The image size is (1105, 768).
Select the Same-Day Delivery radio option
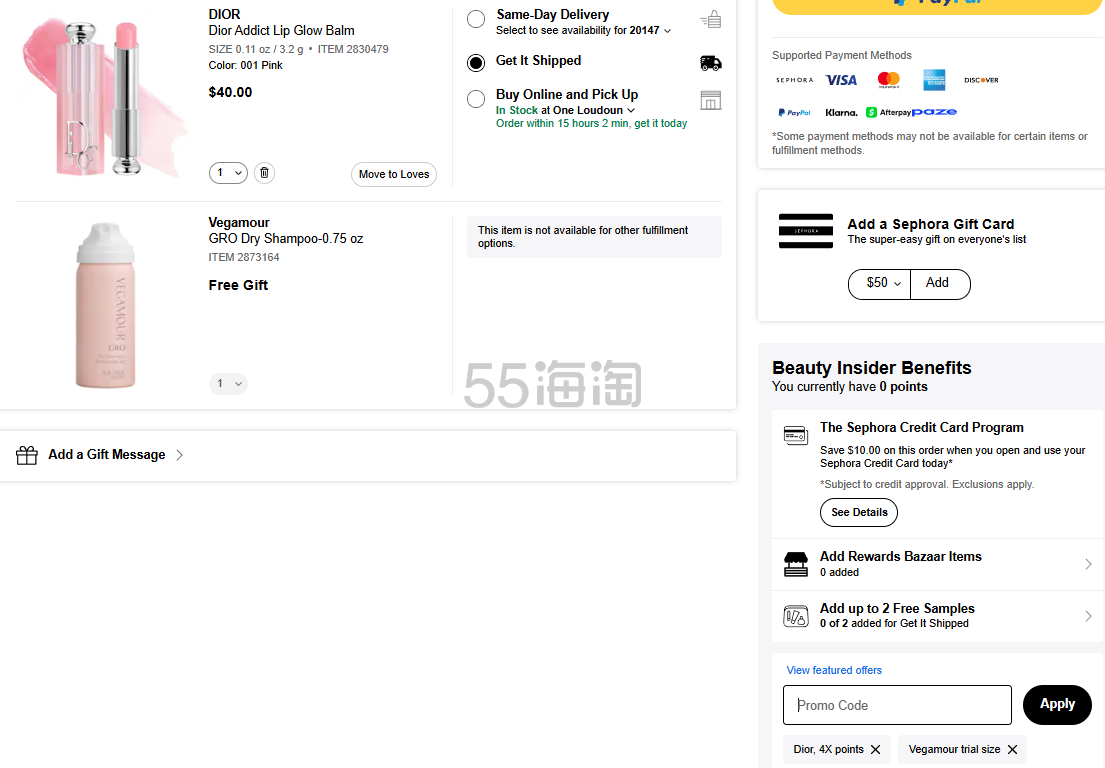476,19
